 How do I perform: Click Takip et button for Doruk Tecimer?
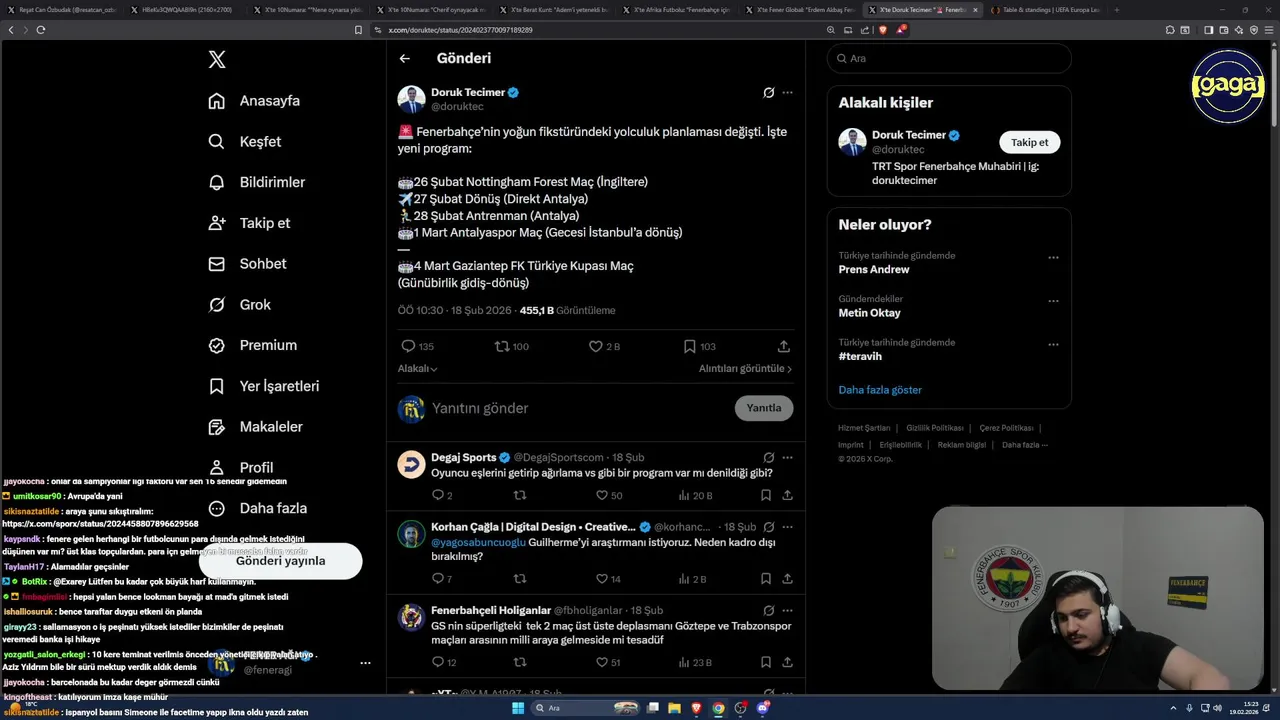1029,142
